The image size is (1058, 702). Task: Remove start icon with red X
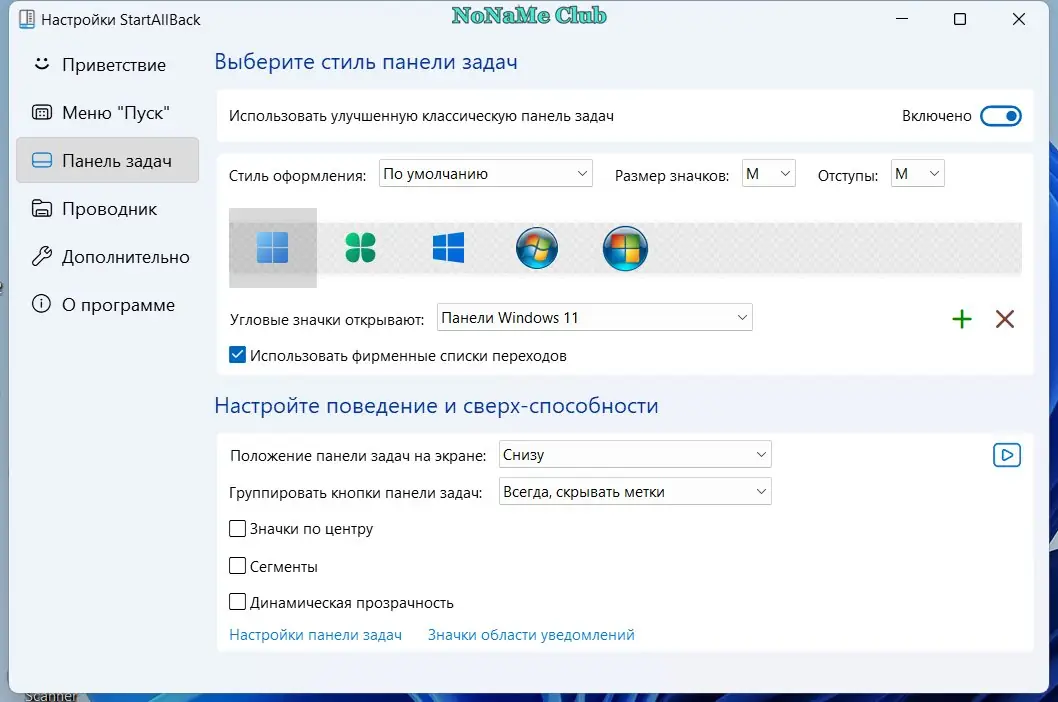pyautogui.click(x=1005, y=319)
